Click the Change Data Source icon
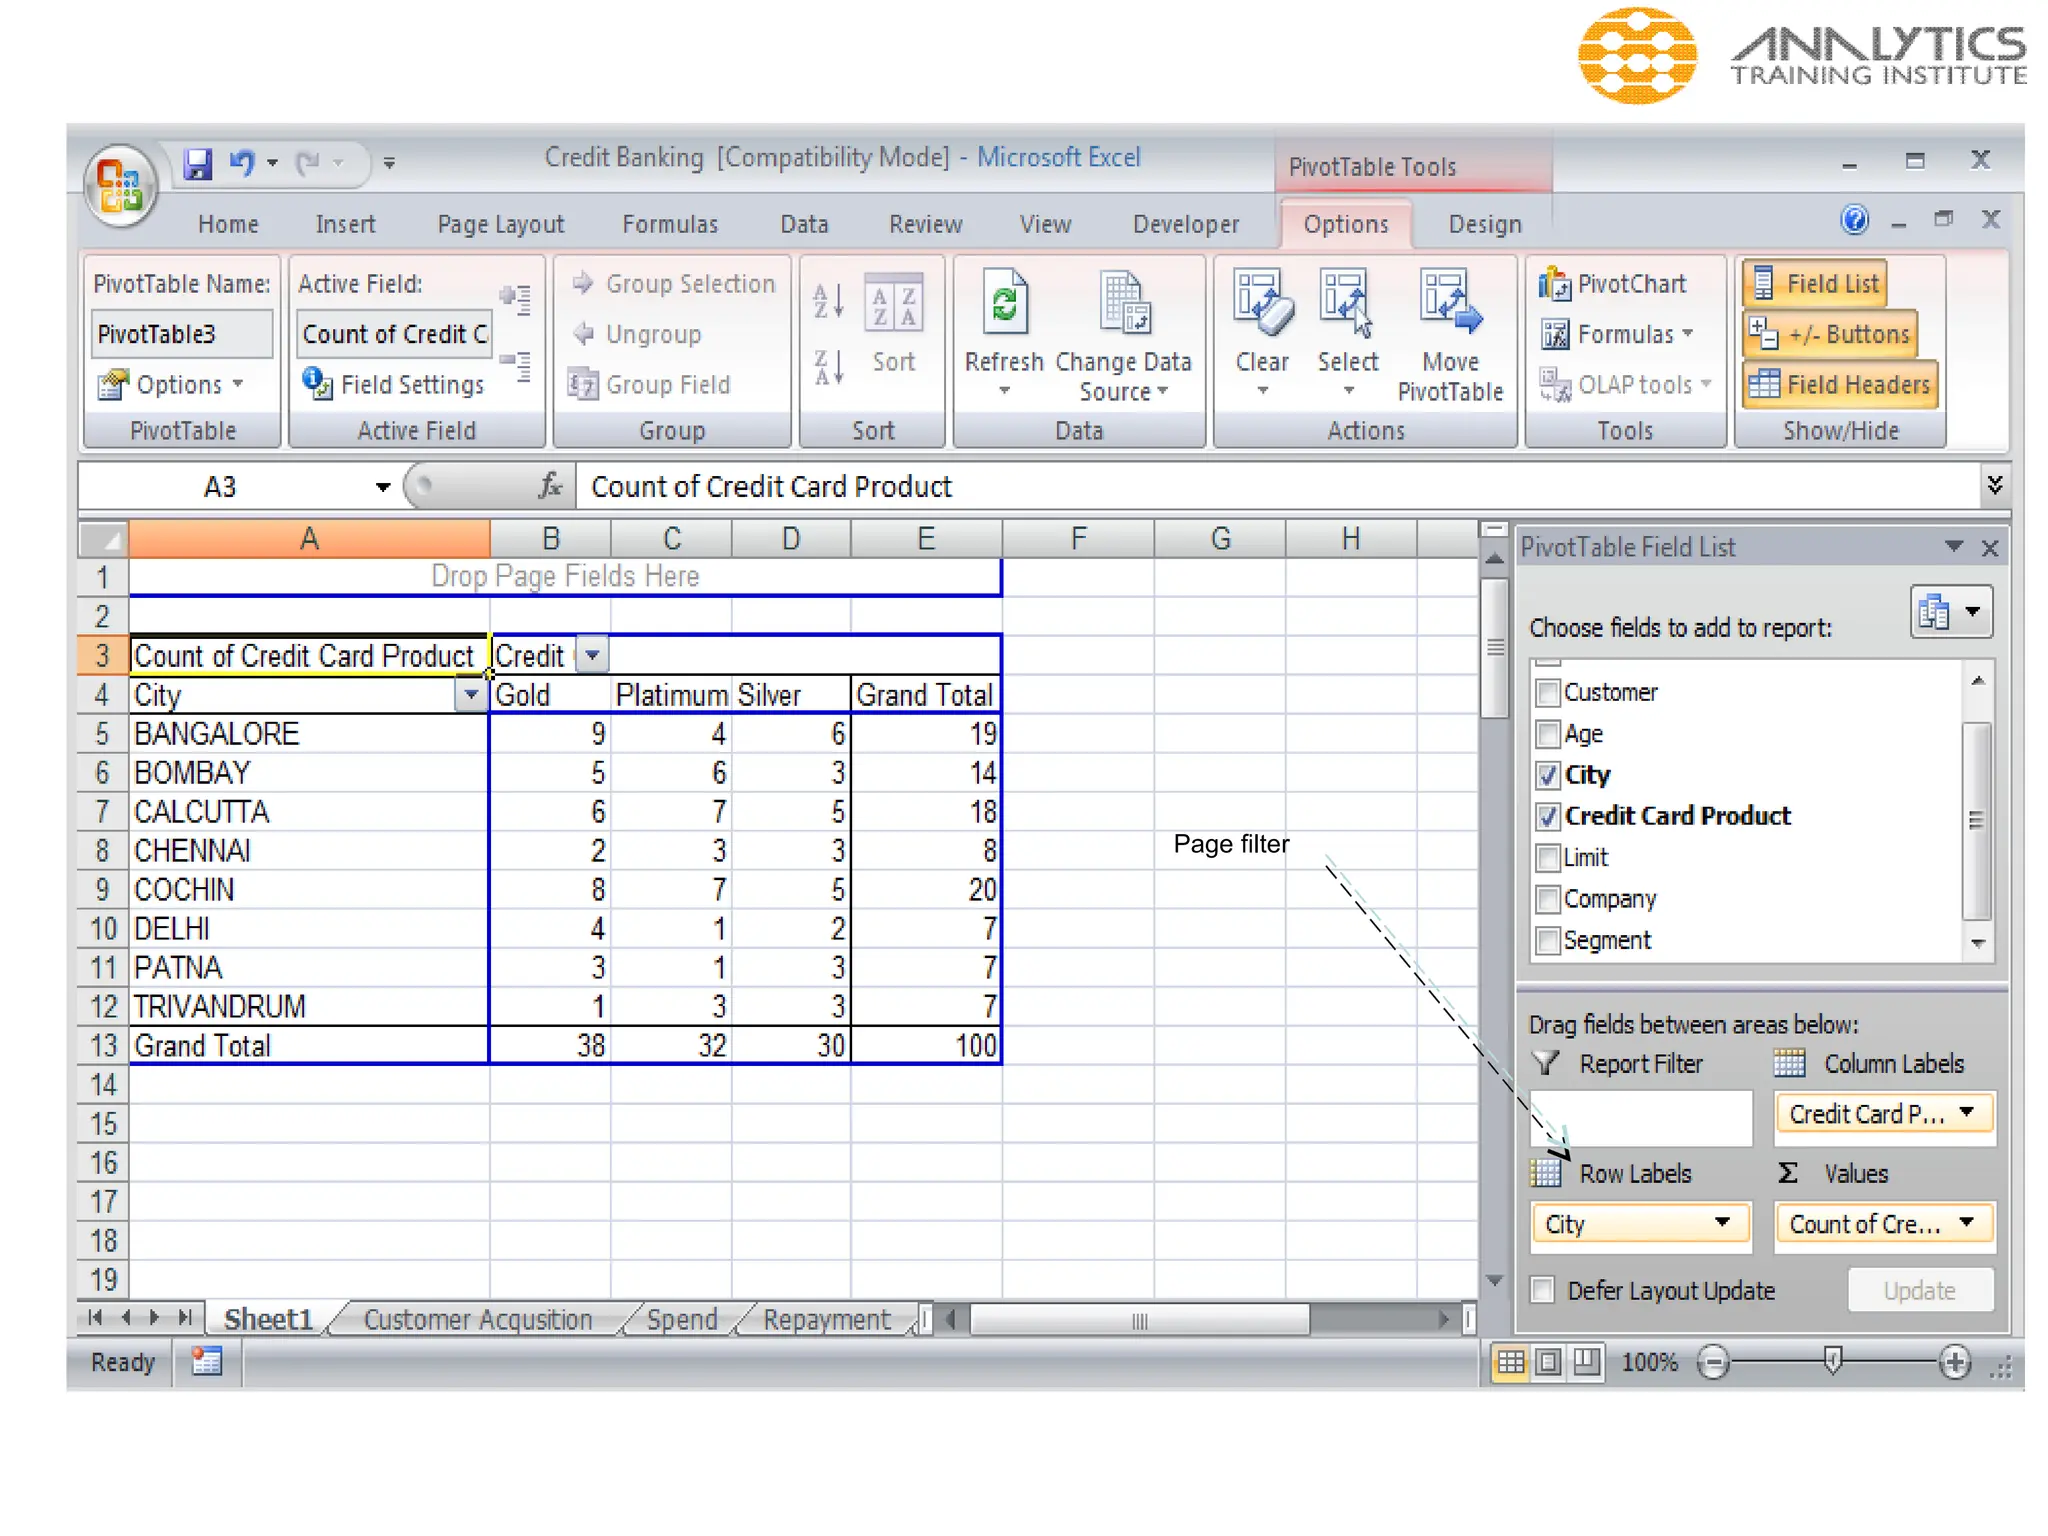Screen dimensions: 2048x1536 tap(1124, 304)
